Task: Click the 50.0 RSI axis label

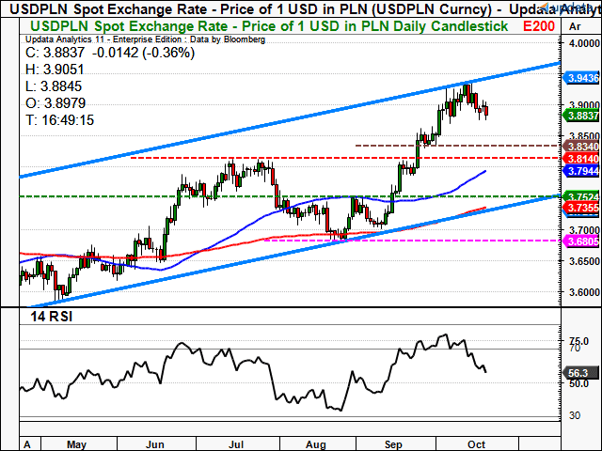Action: coord(579,383)
